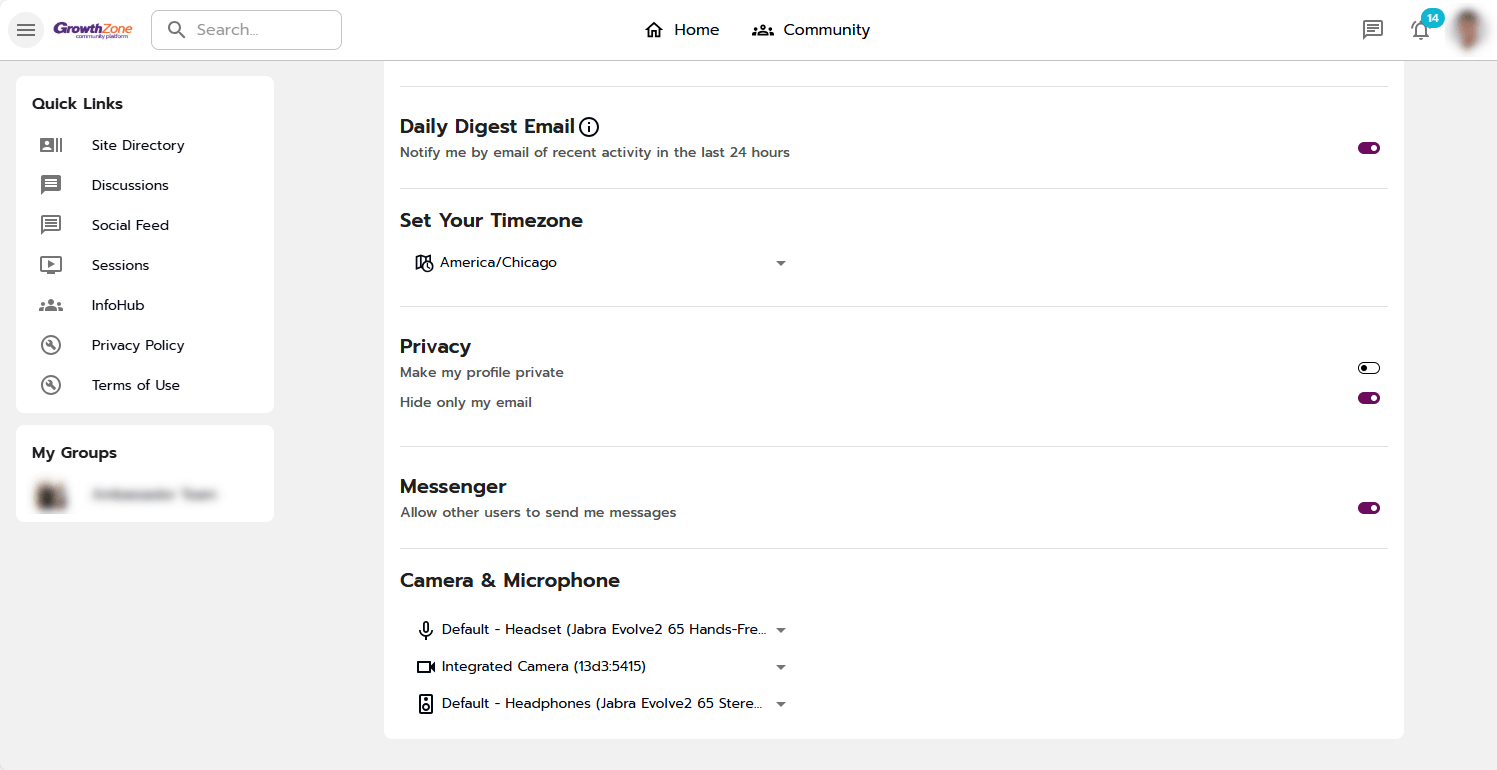Open the Community menu item
Viewport: 1497px width, 770px height.
811,30
